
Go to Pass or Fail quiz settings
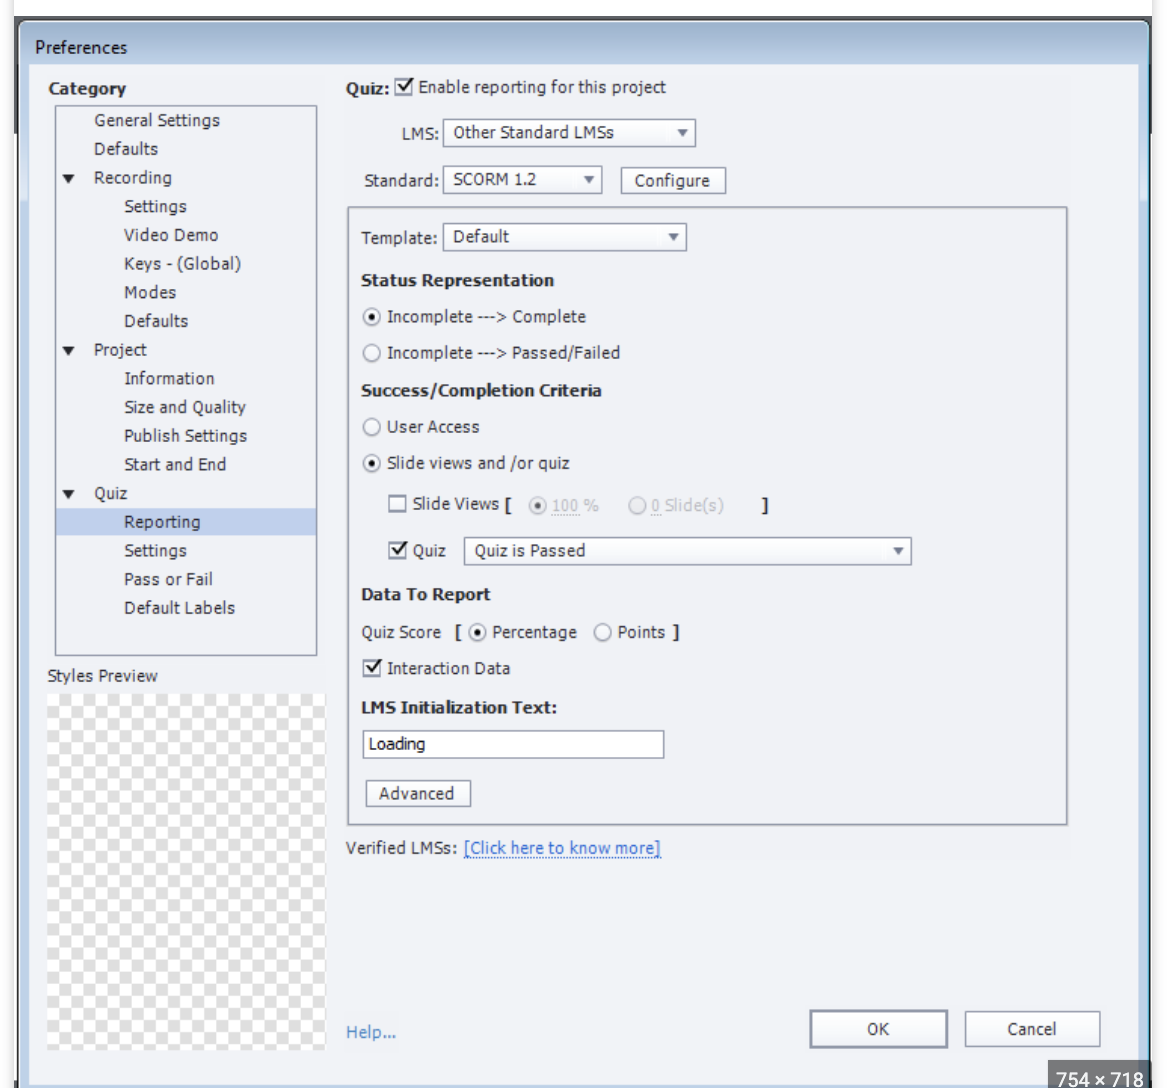tap(168, 580)
